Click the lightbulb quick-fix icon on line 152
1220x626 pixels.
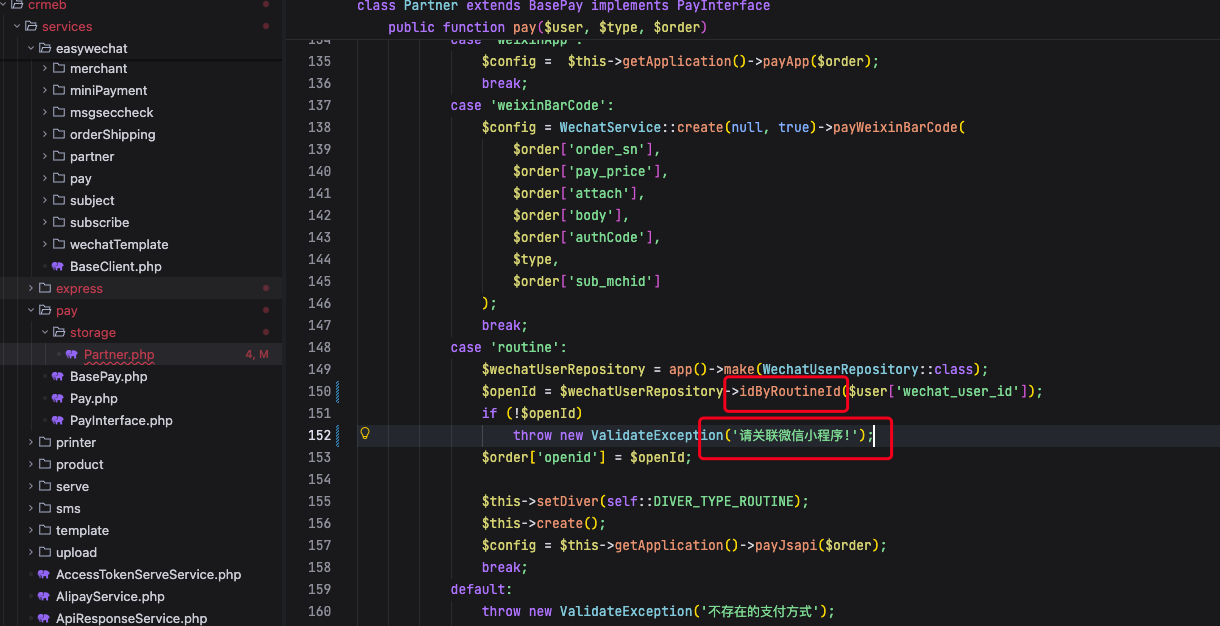click(x=365, y=434)
